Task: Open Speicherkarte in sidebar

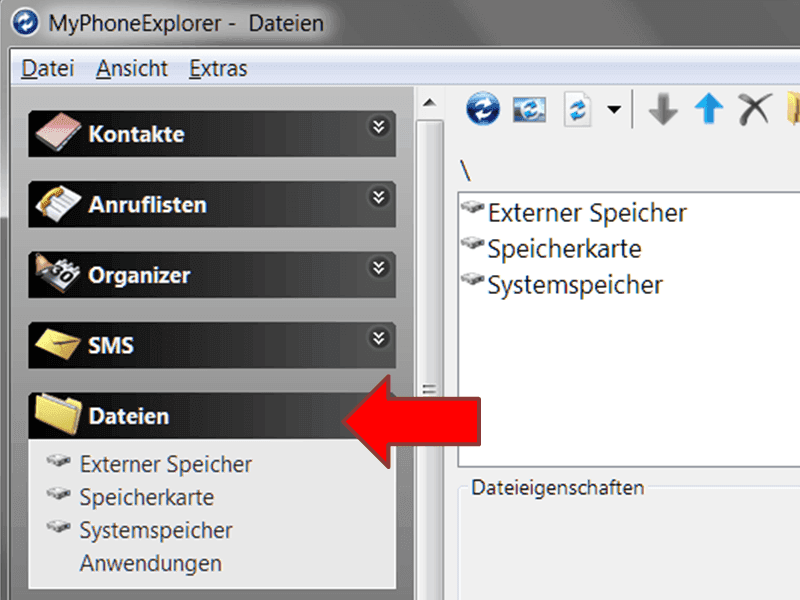Action: pyautogui.click(x=147, y=497)
